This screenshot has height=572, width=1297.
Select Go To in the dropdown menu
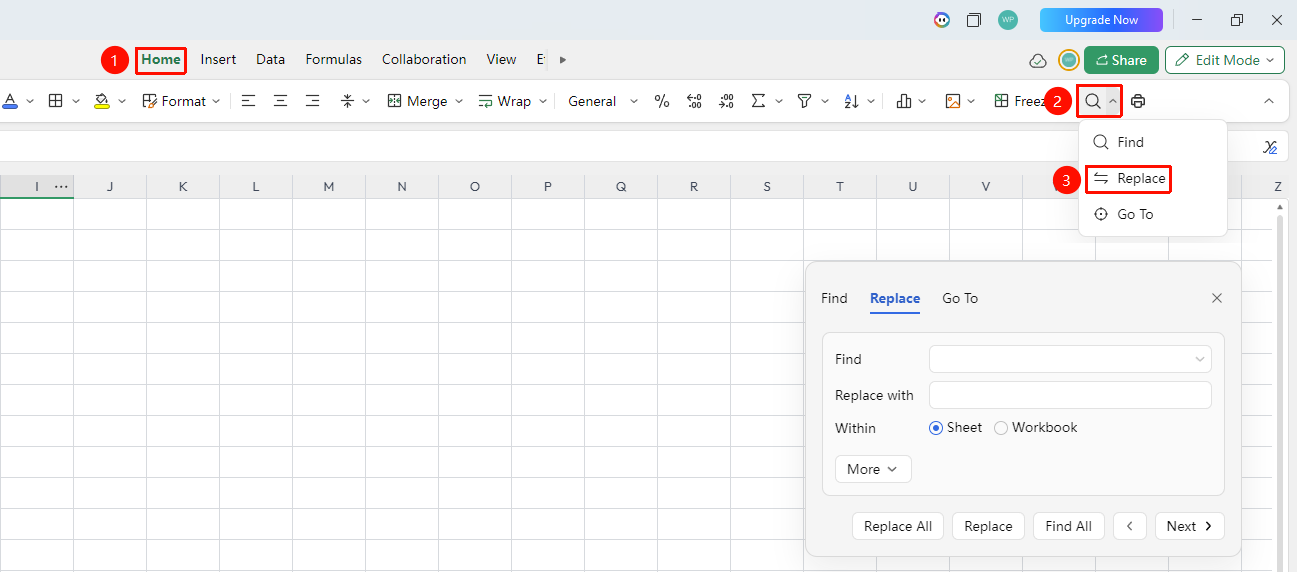pos(1152,214)
